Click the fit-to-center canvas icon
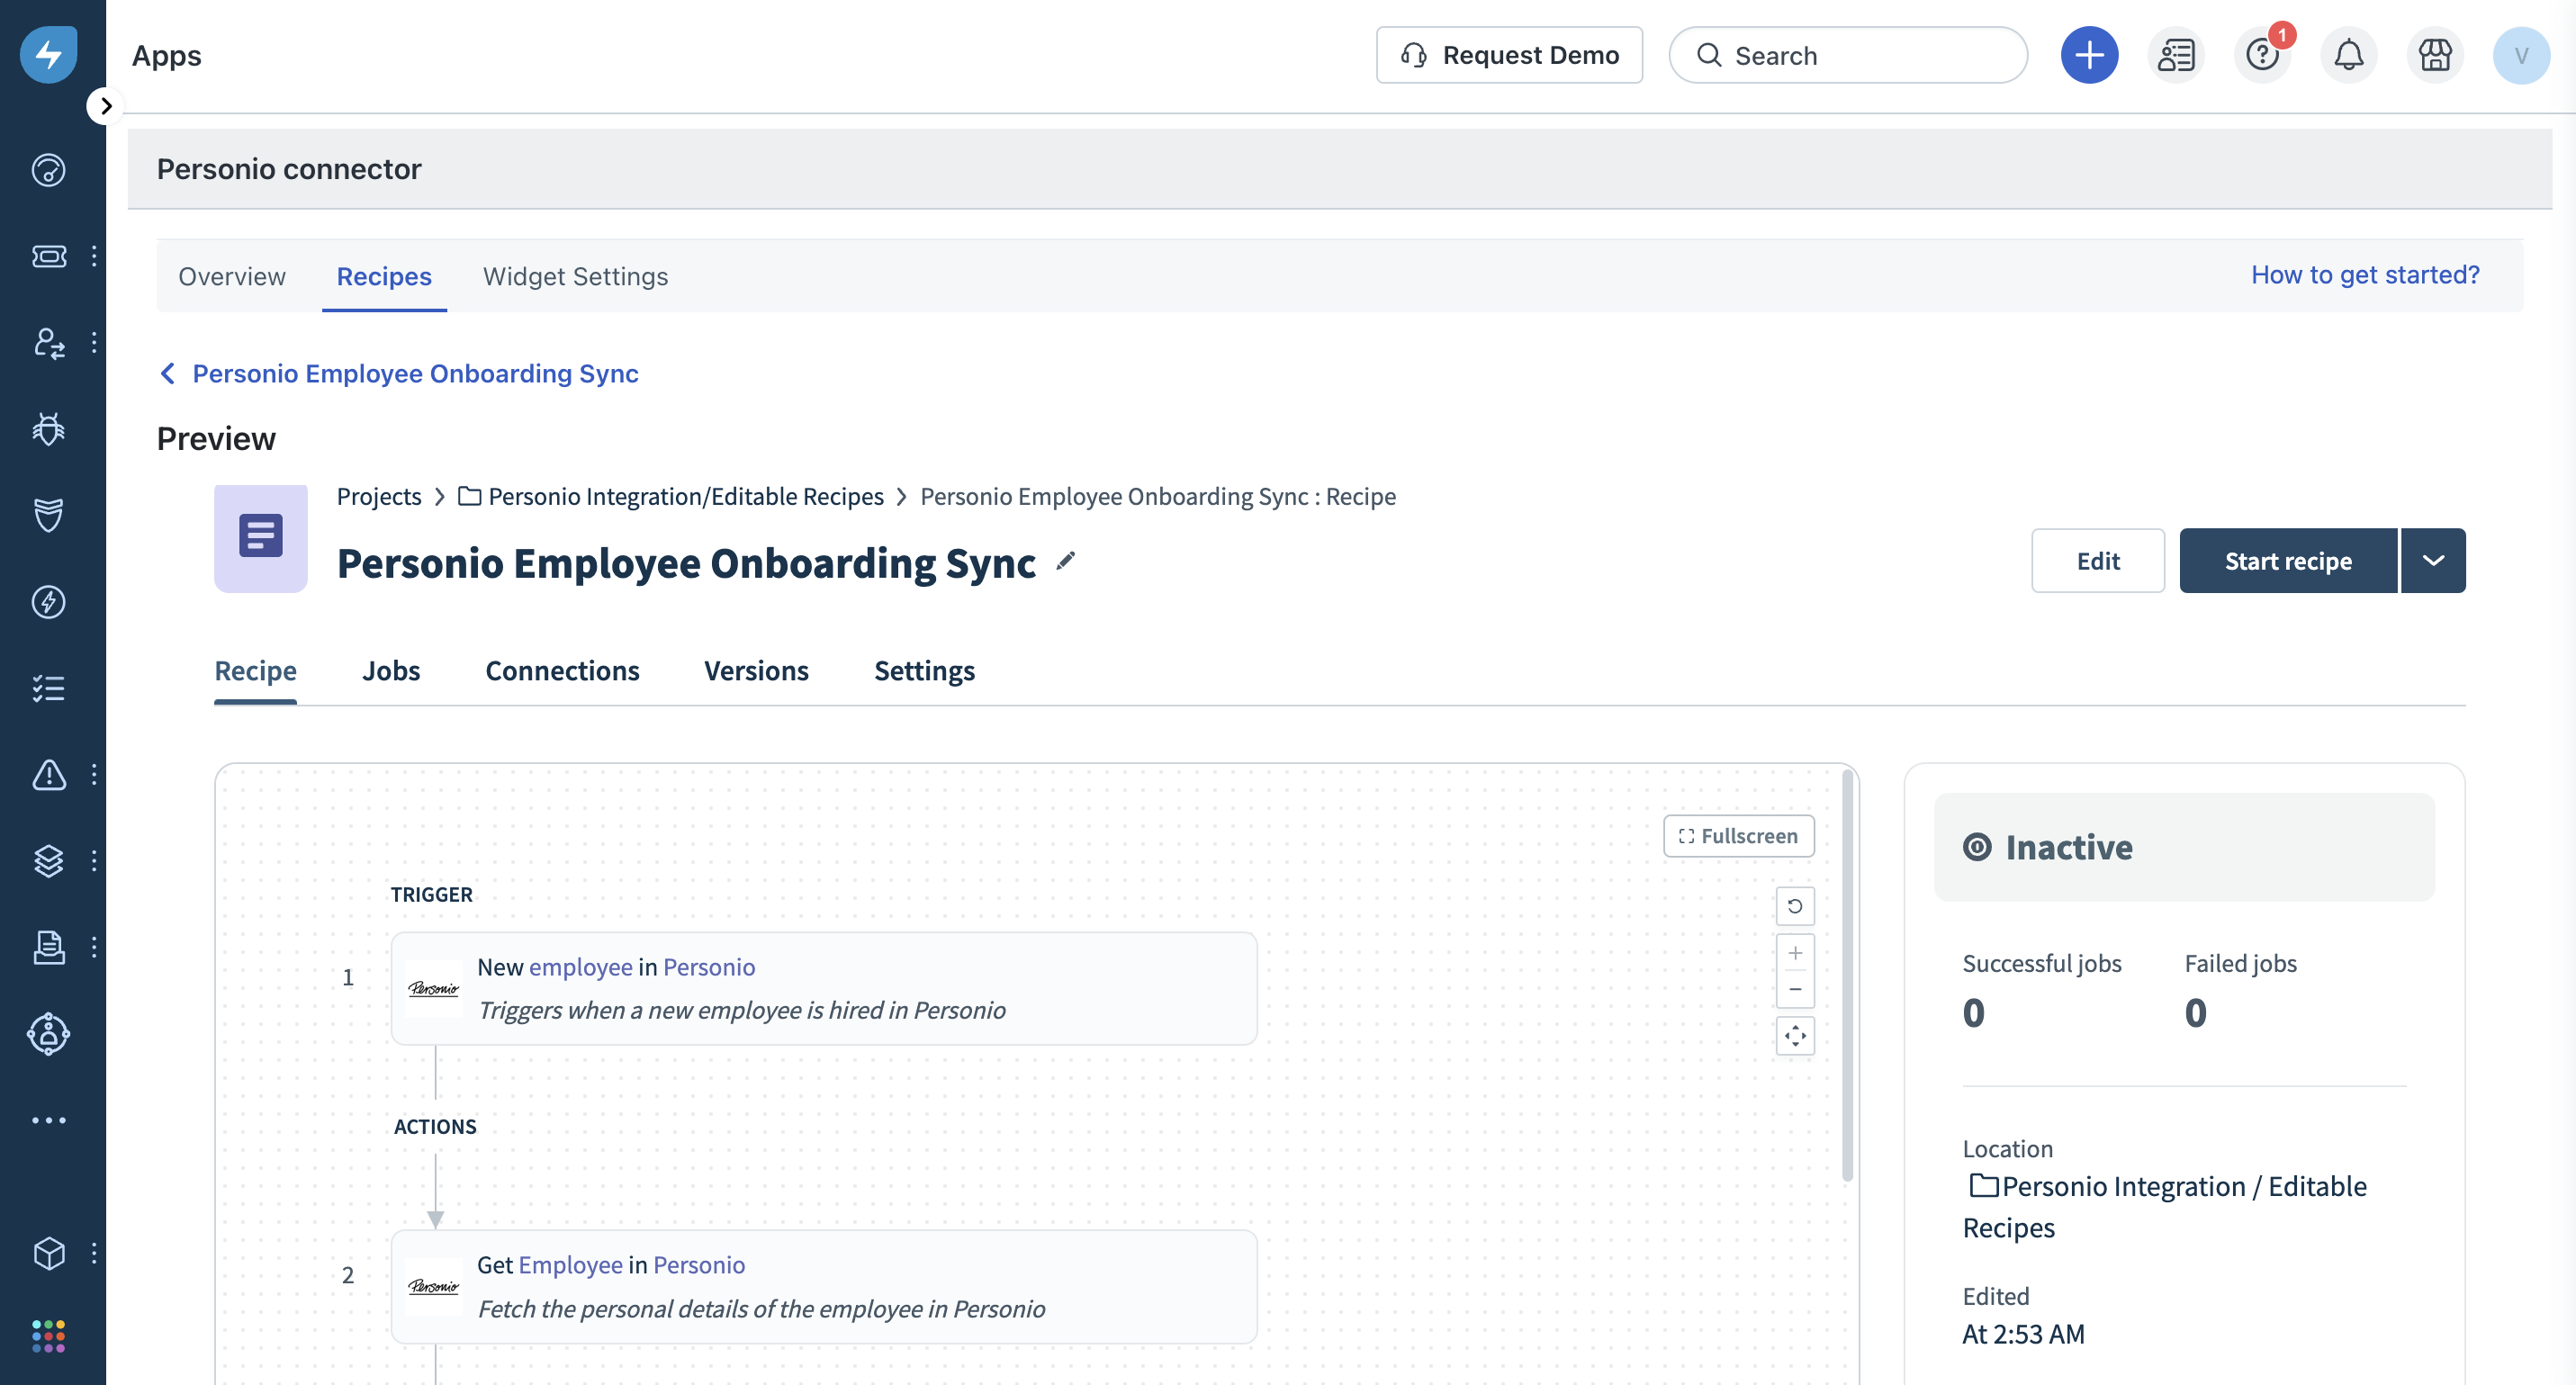This screenshot has width=2576, height=1385. point(1794,1036)
